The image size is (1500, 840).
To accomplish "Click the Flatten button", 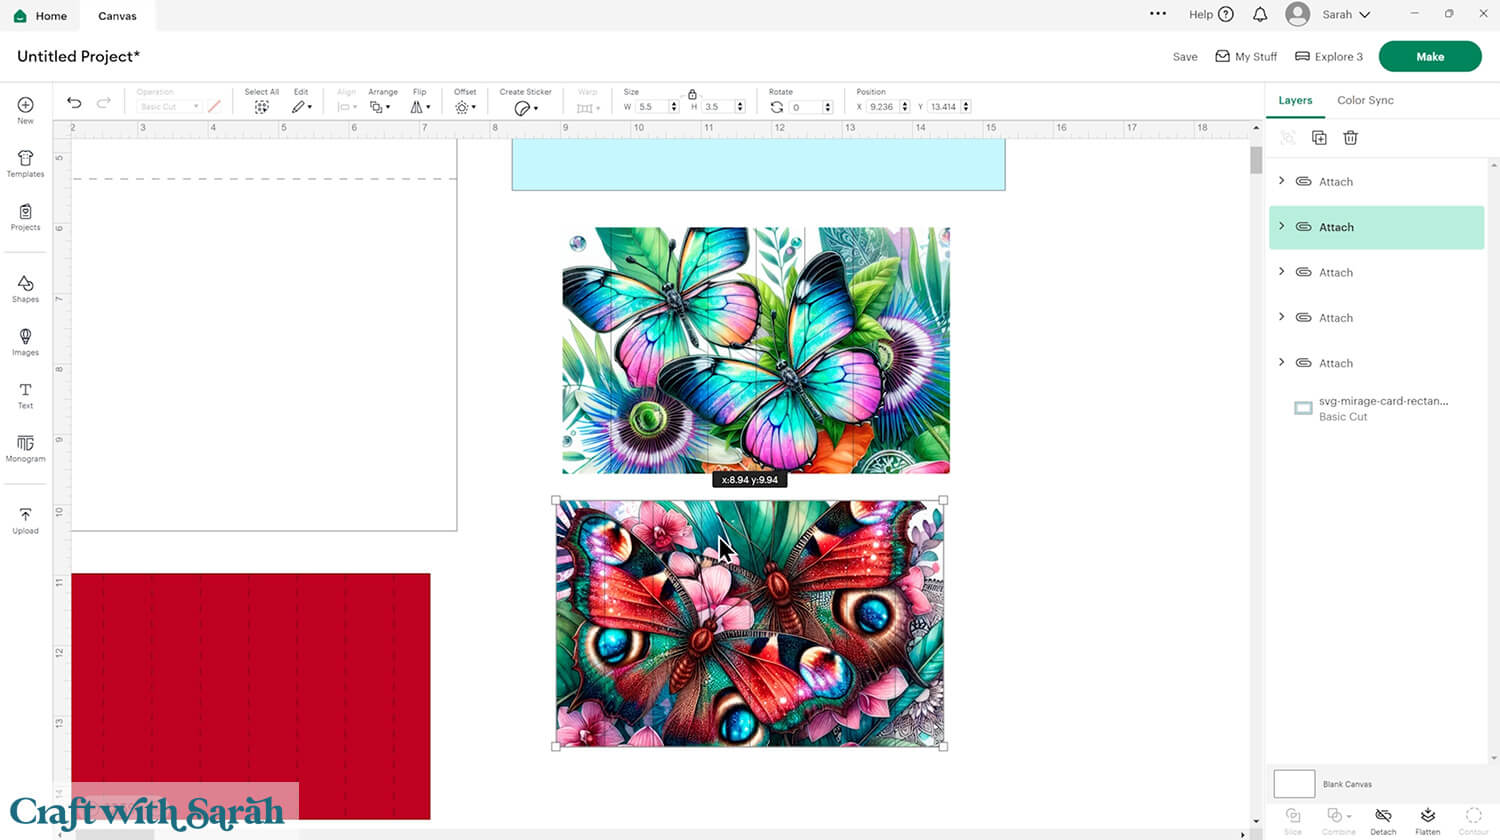I will (1427, 820).
